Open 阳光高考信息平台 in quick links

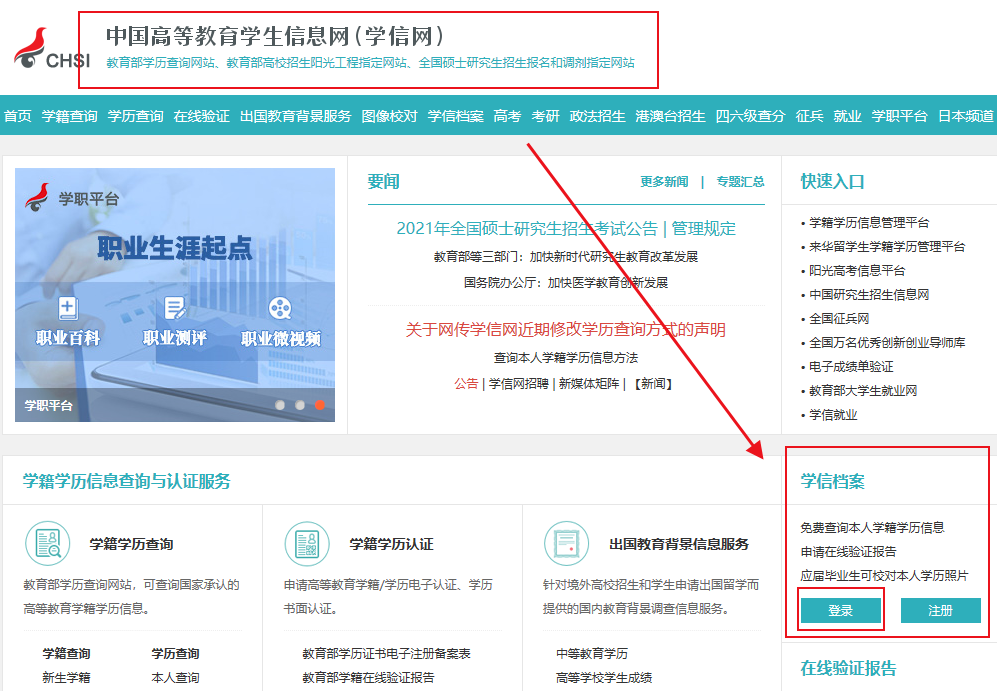point(857,271)
